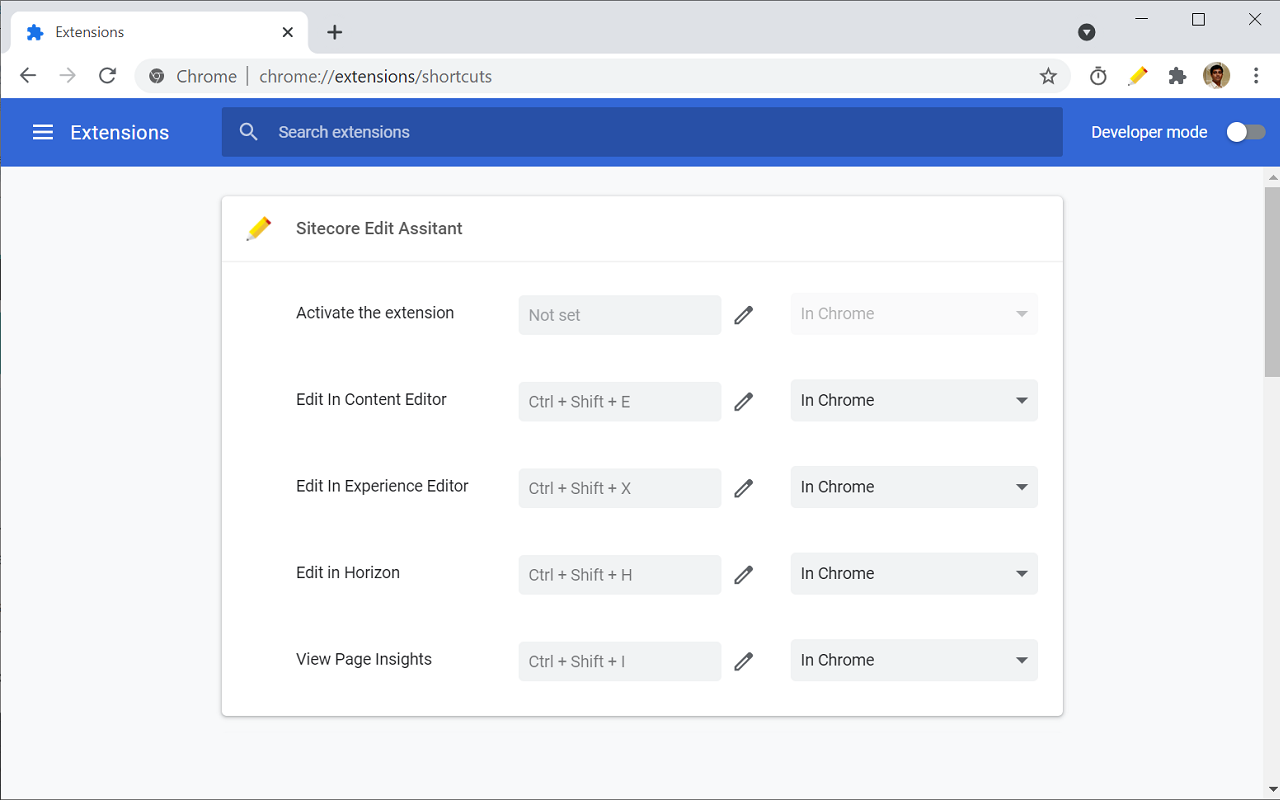
Task: Edit shortcut for Edit In Content Editor
Action: coord(743,401)
